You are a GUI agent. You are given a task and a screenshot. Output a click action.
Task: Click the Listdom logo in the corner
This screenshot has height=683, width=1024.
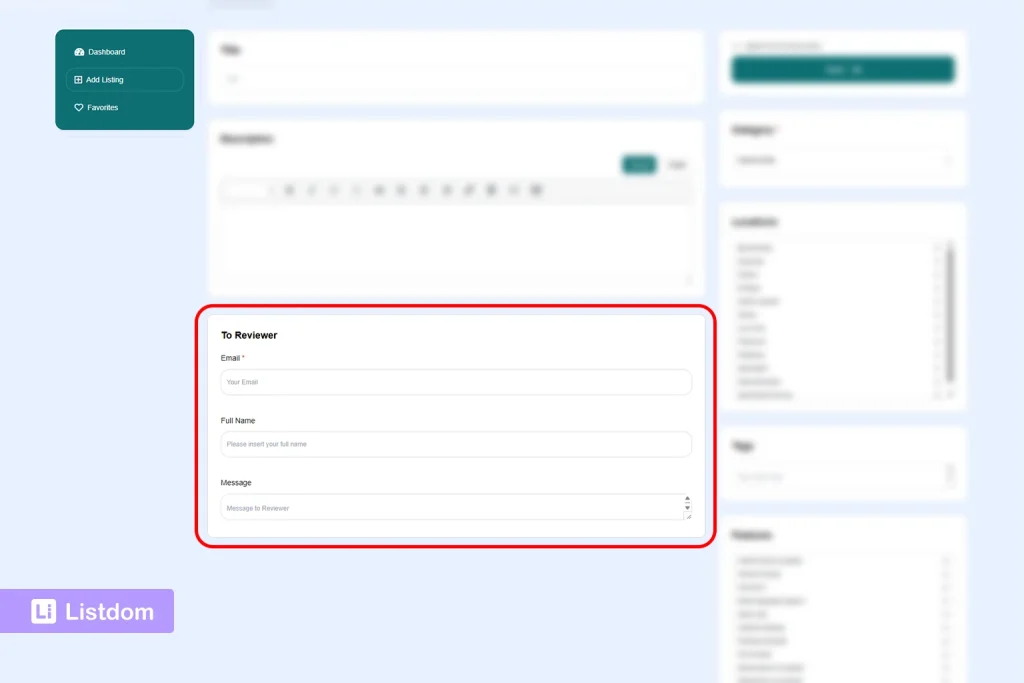coord(87,610)
